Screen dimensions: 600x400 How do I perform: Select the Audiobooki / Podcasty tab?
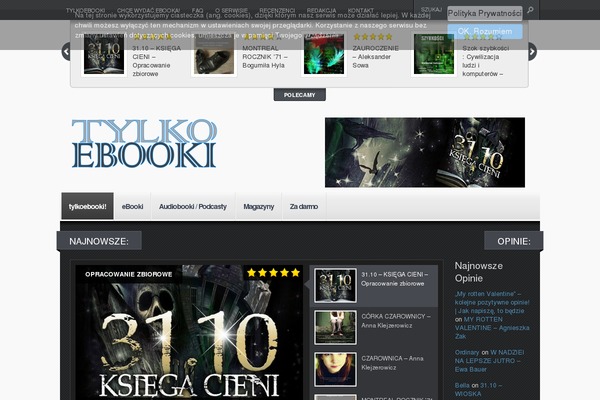click(x=193, y=206)
